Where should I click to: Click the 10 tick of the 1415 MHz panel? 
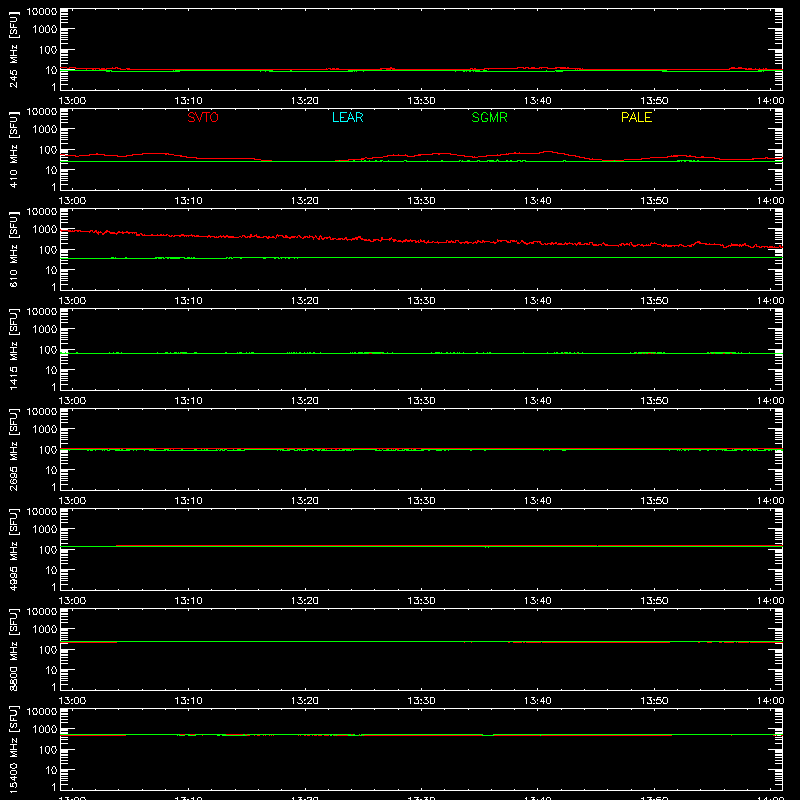click(x=51, y=370)
